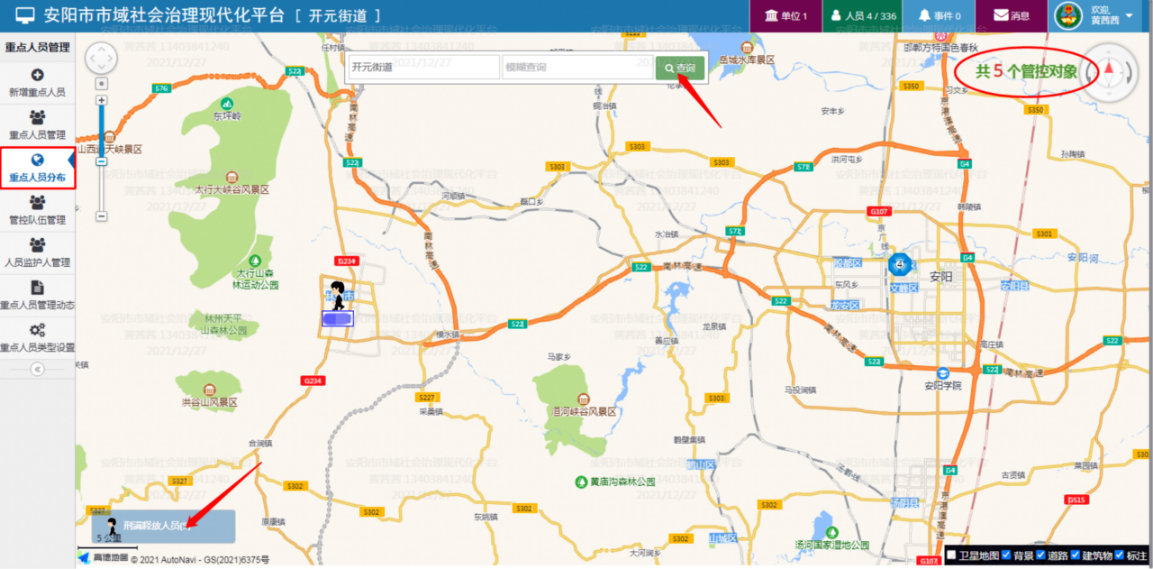
Task: Uncheck the 背景 layer checkbox
Action: [1006, 555]
